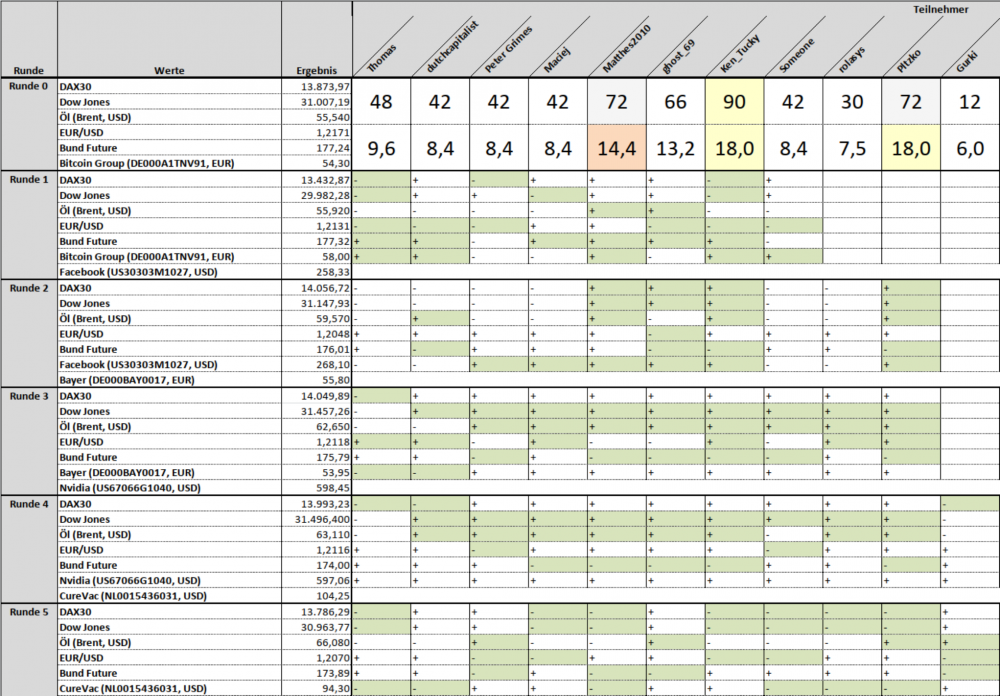This screenshot has width=1000, height=696.
Task: Click the 'Matthes2010' participant header
Action: pyautogui.click(x=626, y=49)
